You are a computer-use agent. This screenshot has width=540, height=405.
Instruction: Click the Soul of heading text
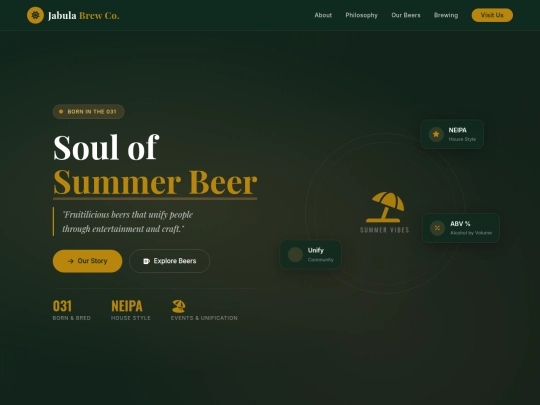point(106,147)
